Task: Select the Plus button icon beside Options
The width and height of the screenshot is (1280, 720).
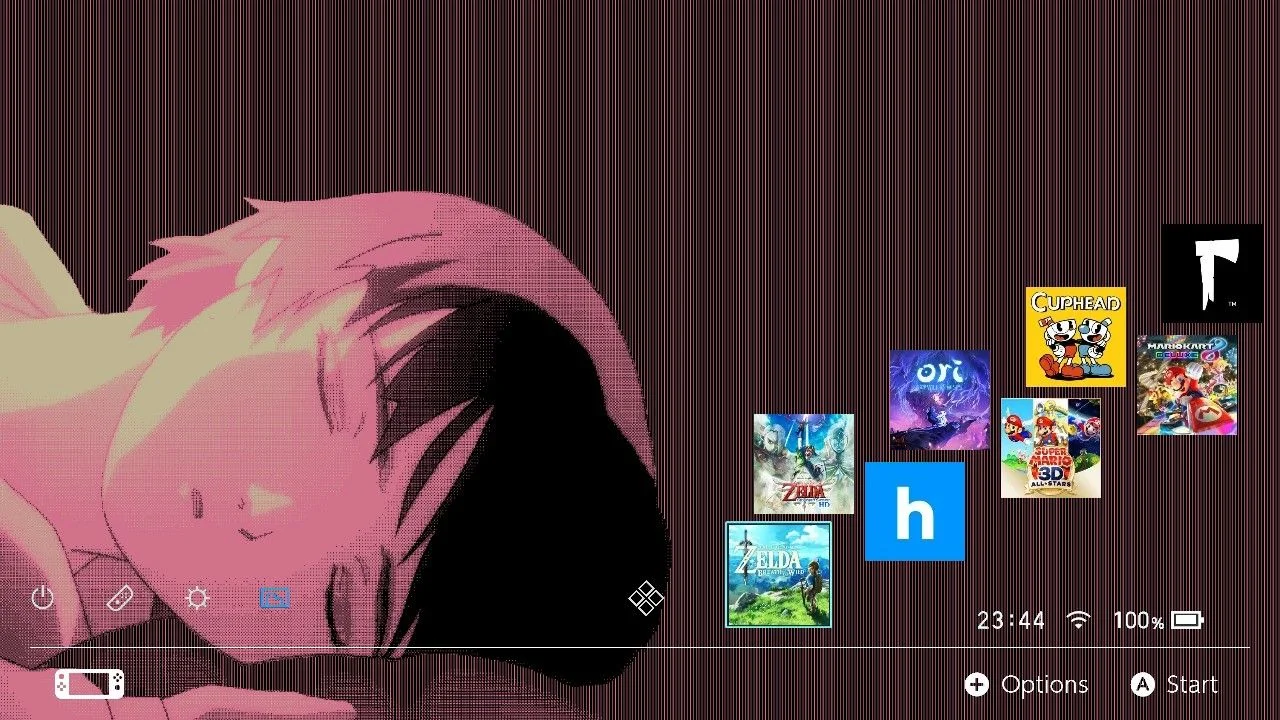Action: pyautogui.click(x=976, y=684)
